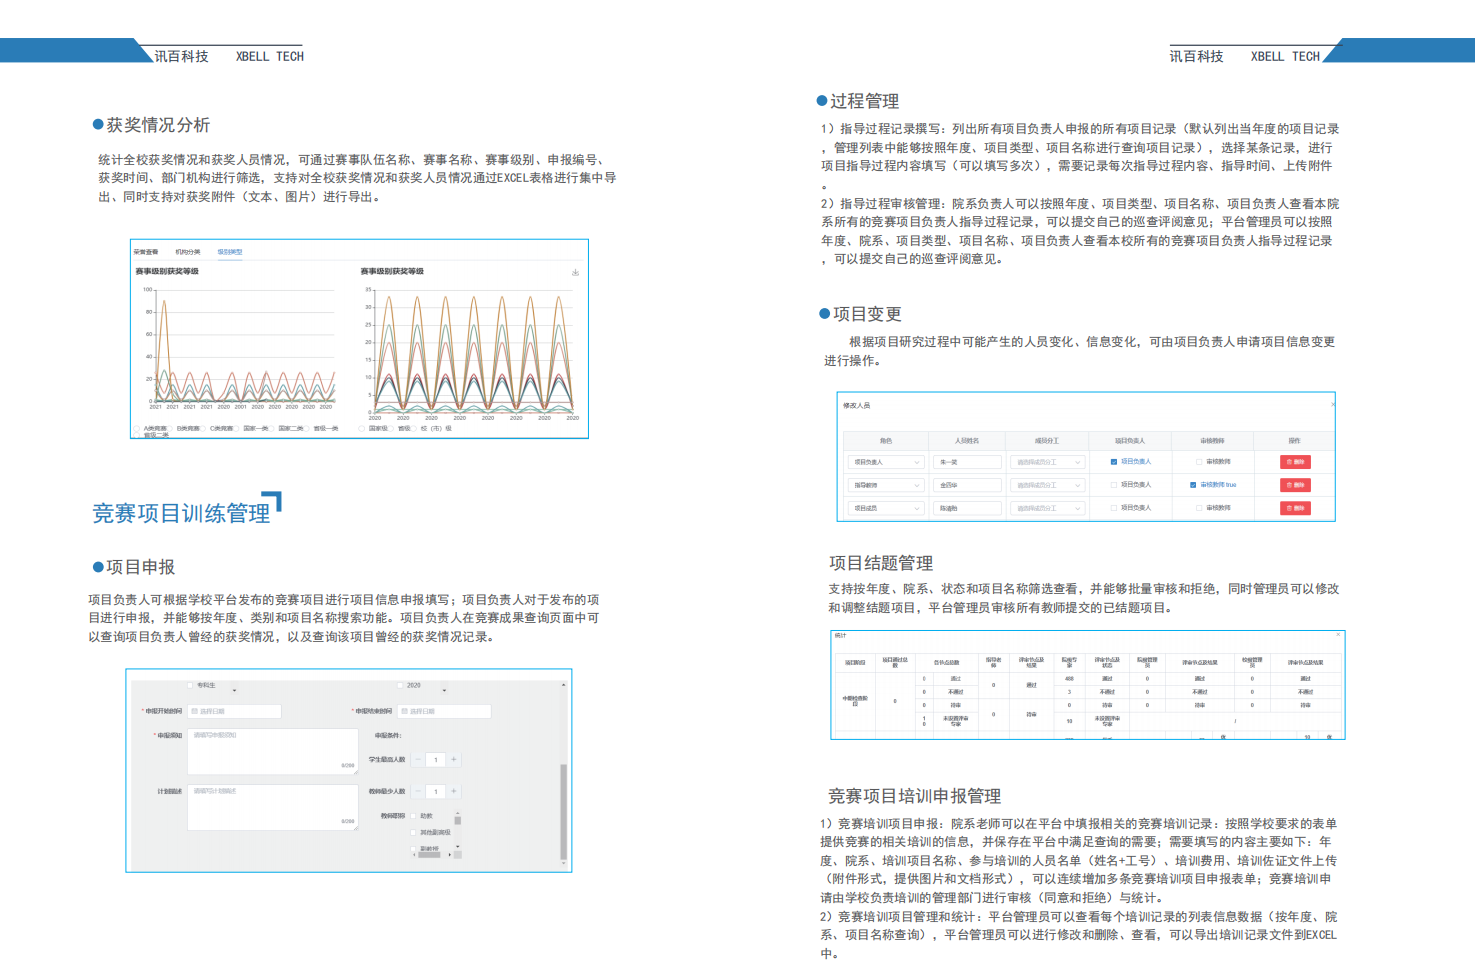
Task: Toggle the C类竞赛 legend marker
Action: coord(203,428)
